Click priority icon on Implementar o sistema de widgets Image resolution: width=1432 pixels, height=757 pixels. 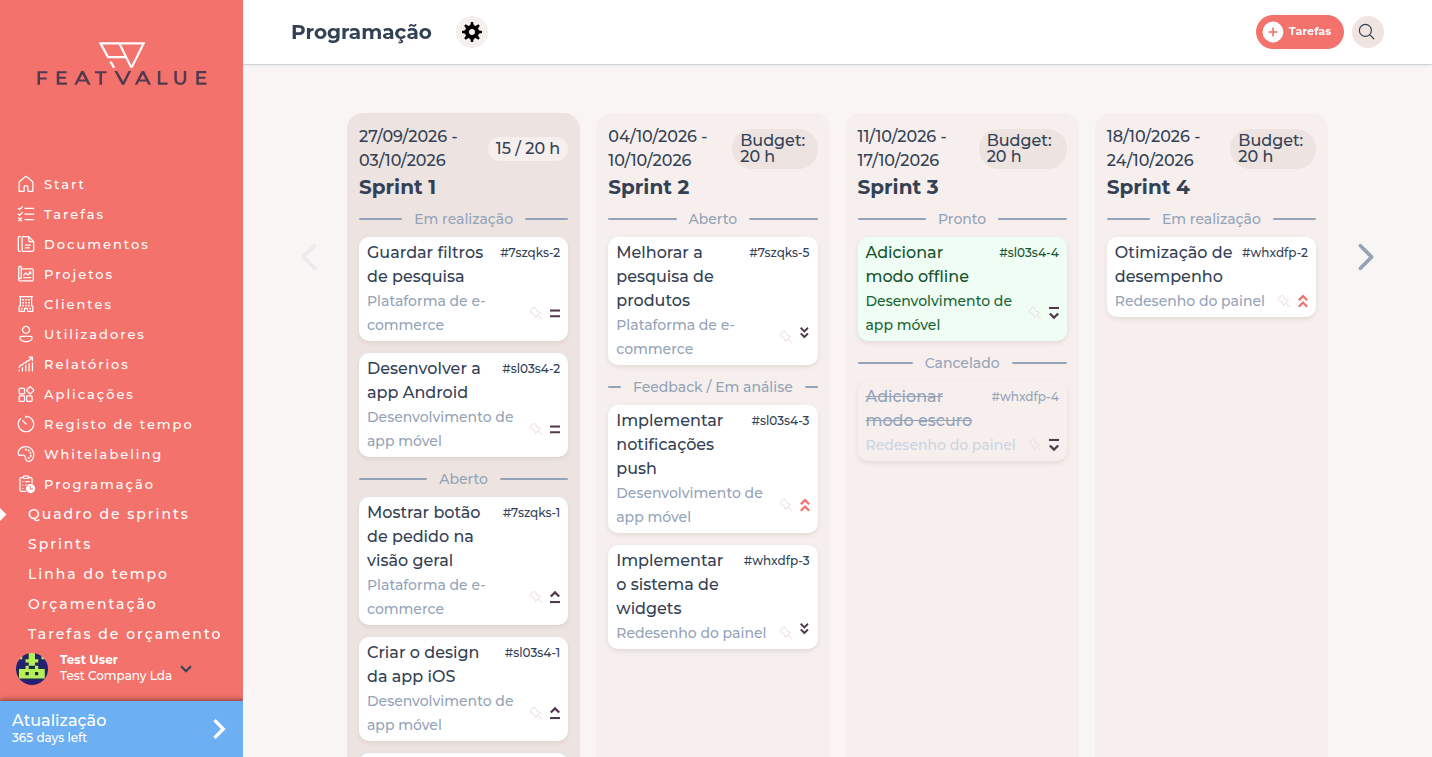point(804,629)
